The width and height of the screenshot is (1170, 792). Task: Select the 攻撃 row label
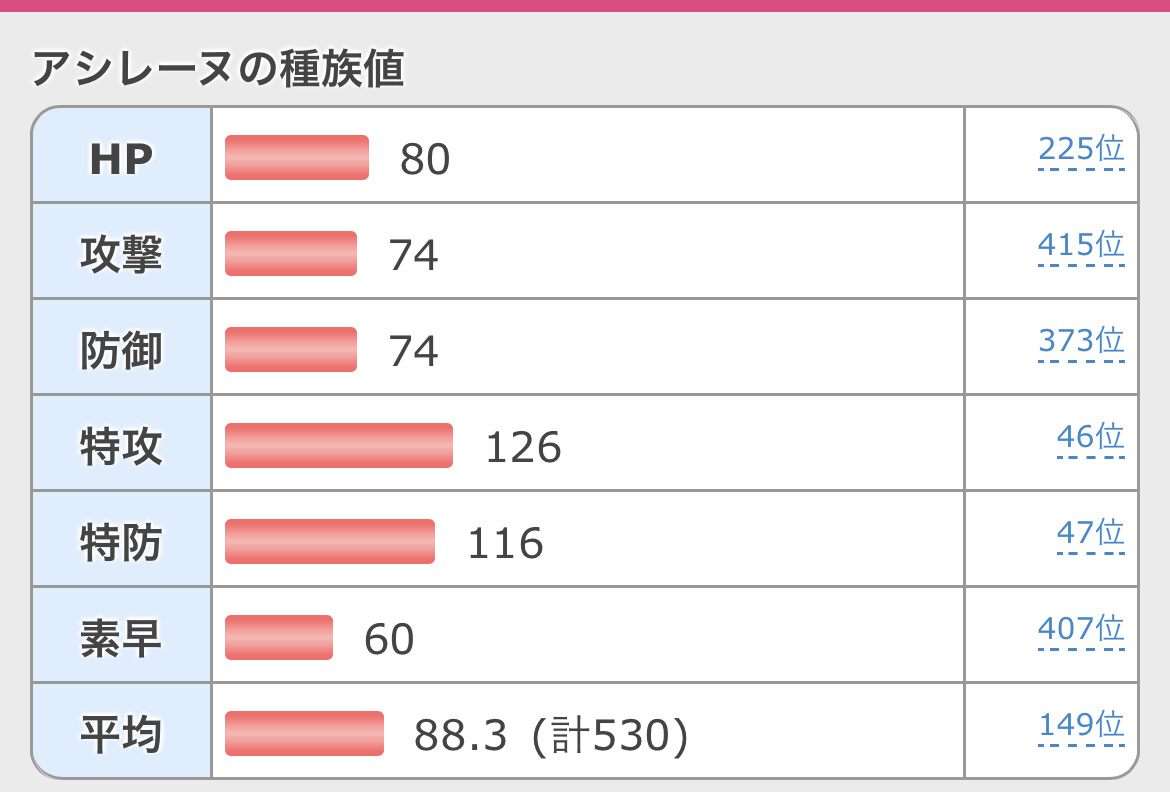(x=122, y=254)
